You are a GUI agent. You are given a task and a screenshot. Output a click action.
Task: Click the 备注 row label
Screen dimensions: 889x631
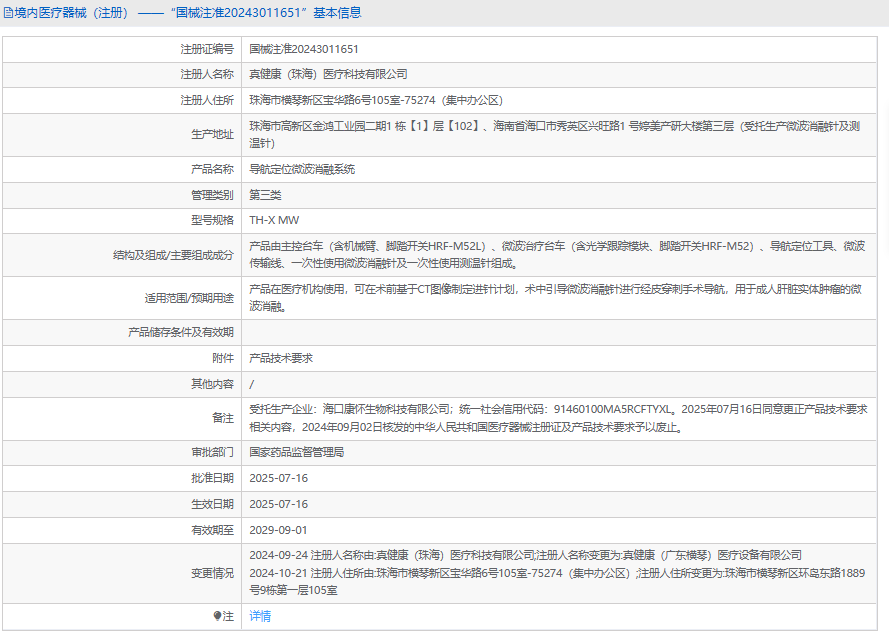[x=222, y=418]
